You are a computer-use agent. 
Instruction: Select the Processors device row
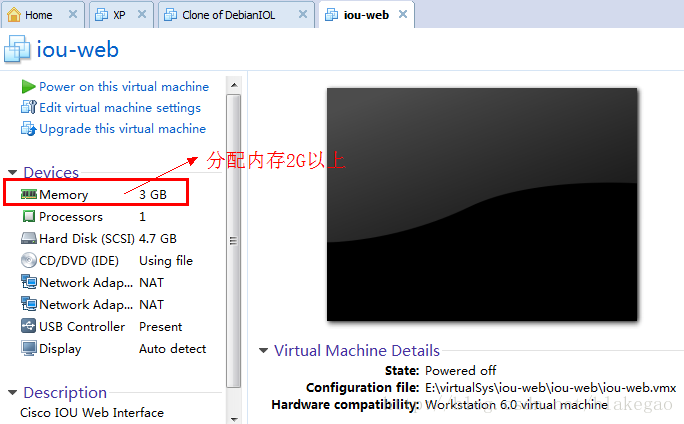coord(84,216)
